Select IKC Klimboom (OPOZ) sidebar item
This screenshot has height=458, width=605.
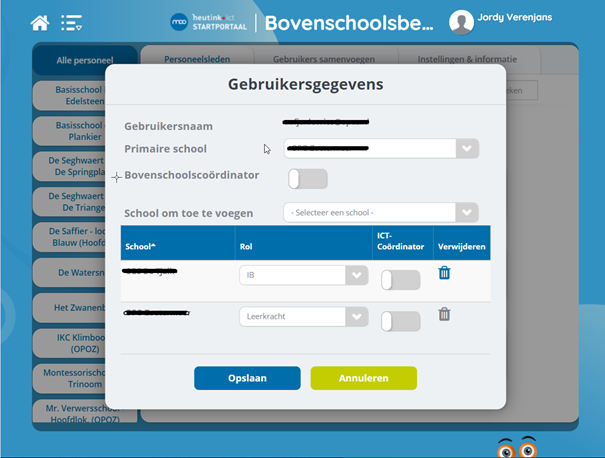tap(69, 343)
